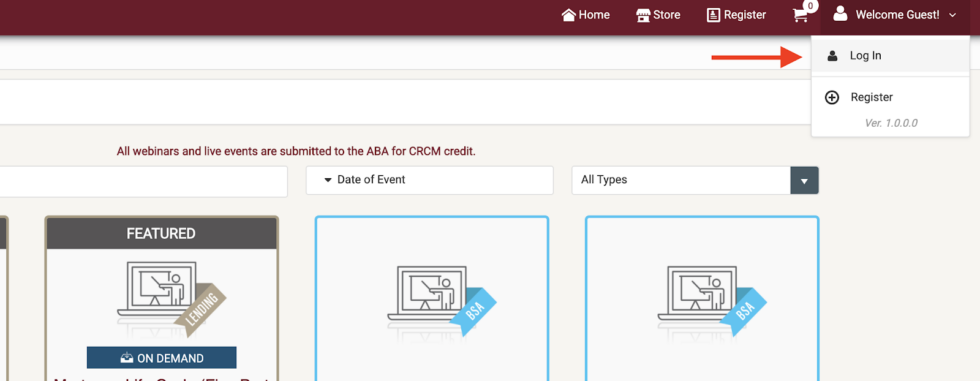Open the shopping cart icon
980x381 pixels.
[800, 16]
